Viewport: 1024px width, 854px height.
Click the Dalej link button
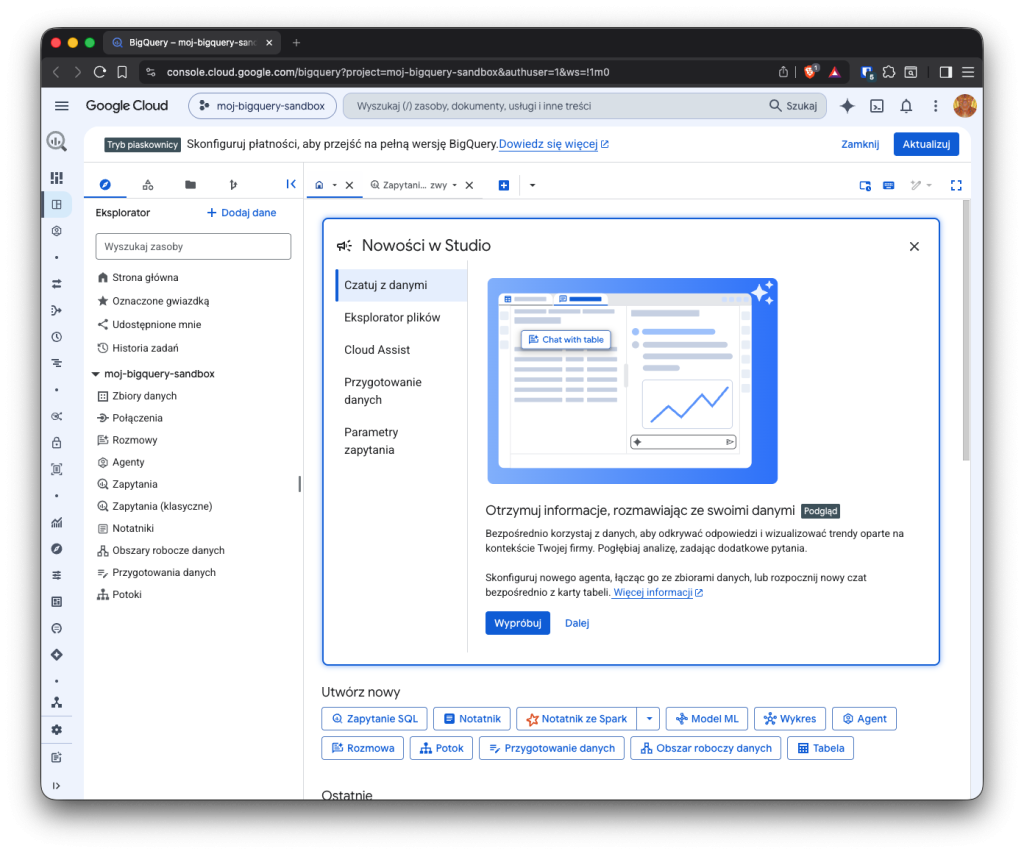point(577,623)
